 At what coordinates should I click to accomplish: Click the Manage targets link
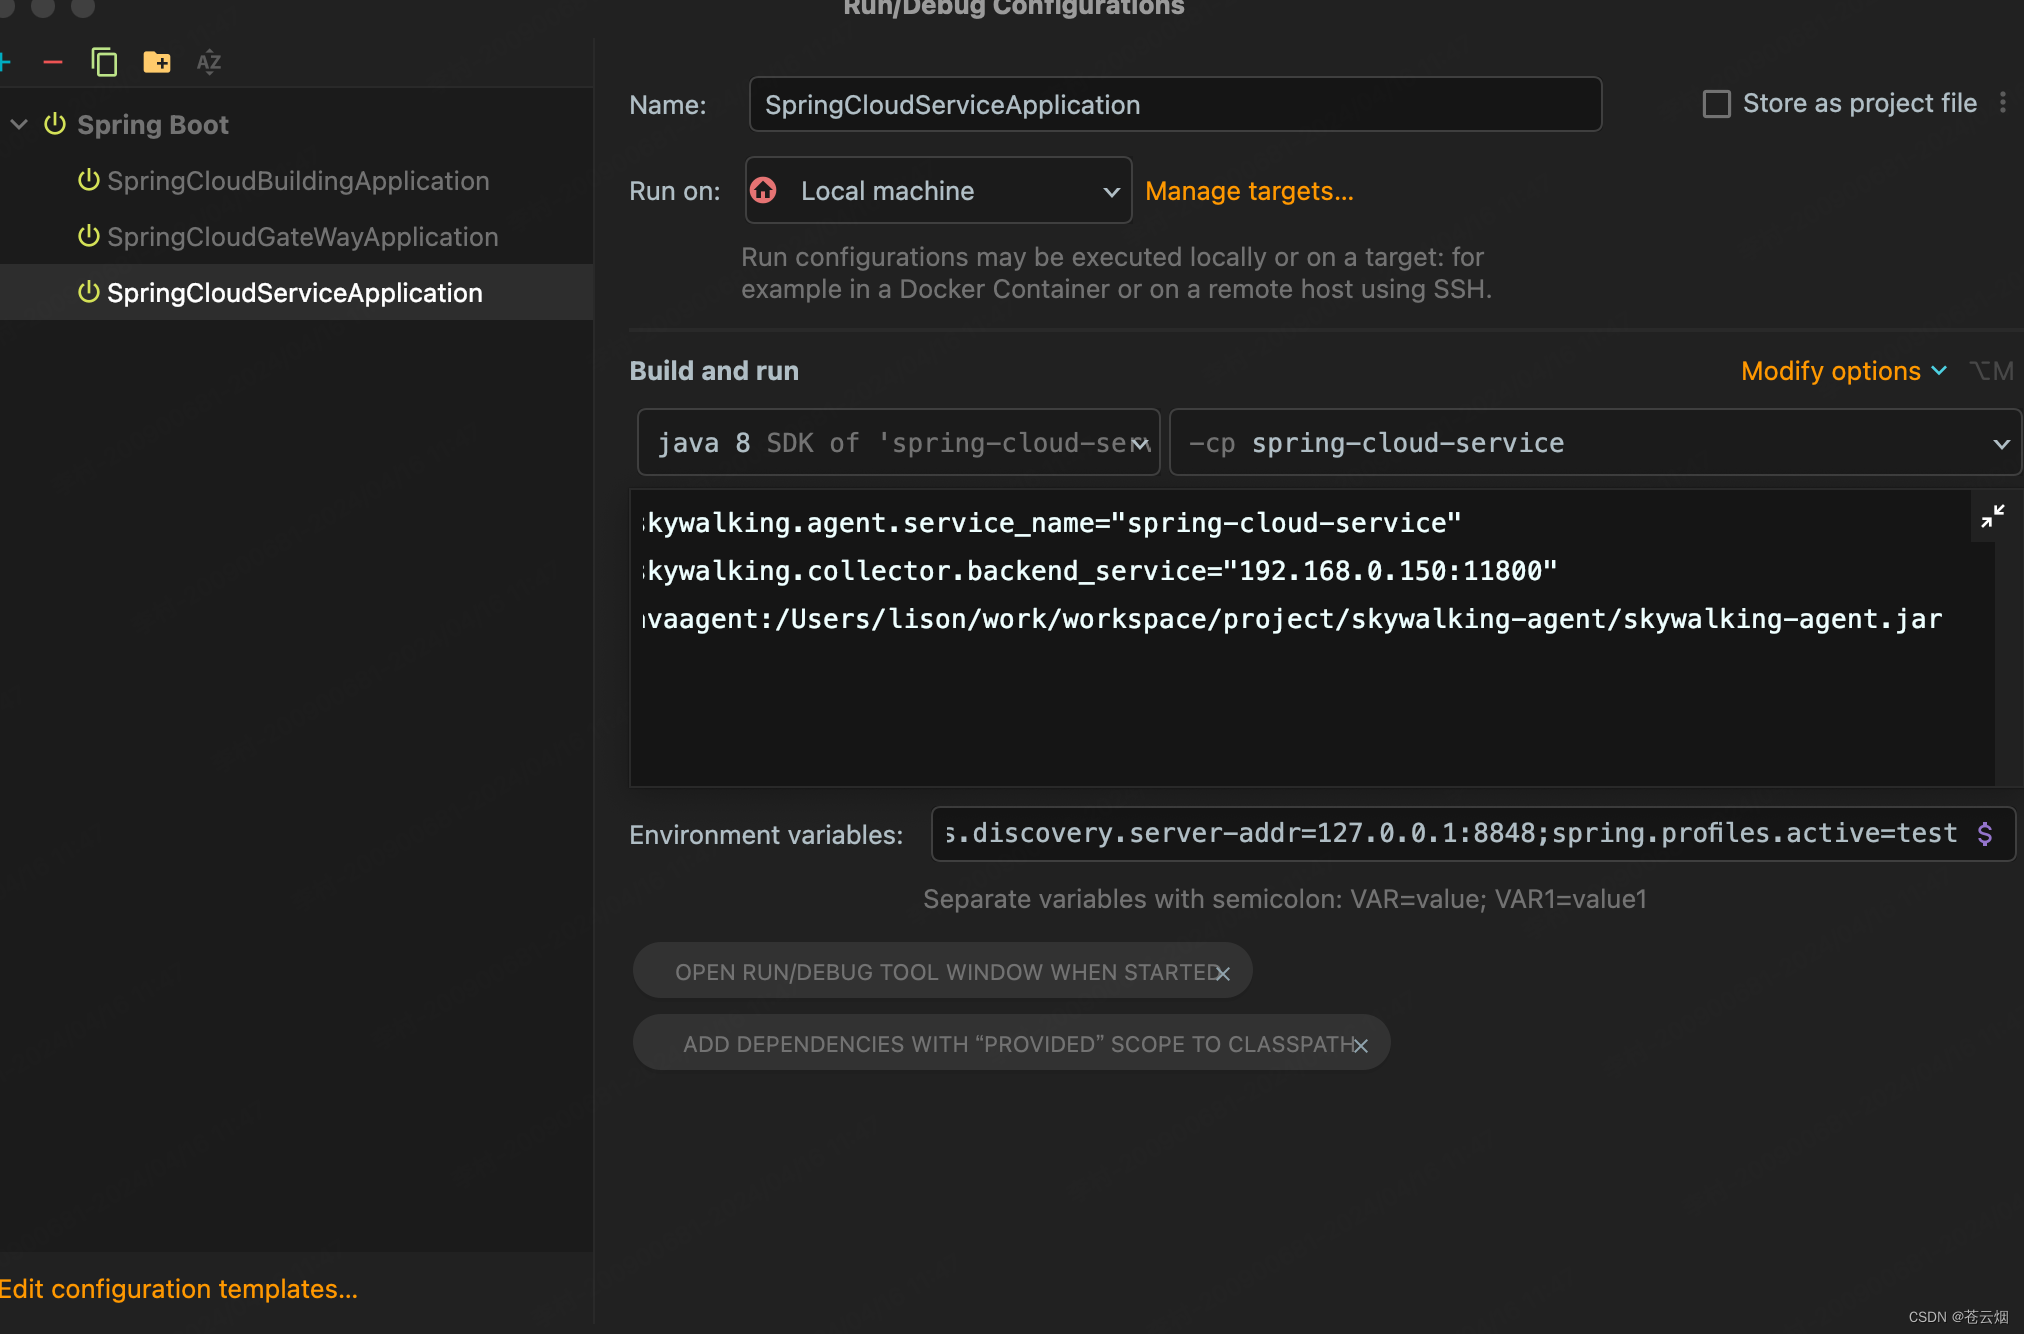click(1248, 191)
